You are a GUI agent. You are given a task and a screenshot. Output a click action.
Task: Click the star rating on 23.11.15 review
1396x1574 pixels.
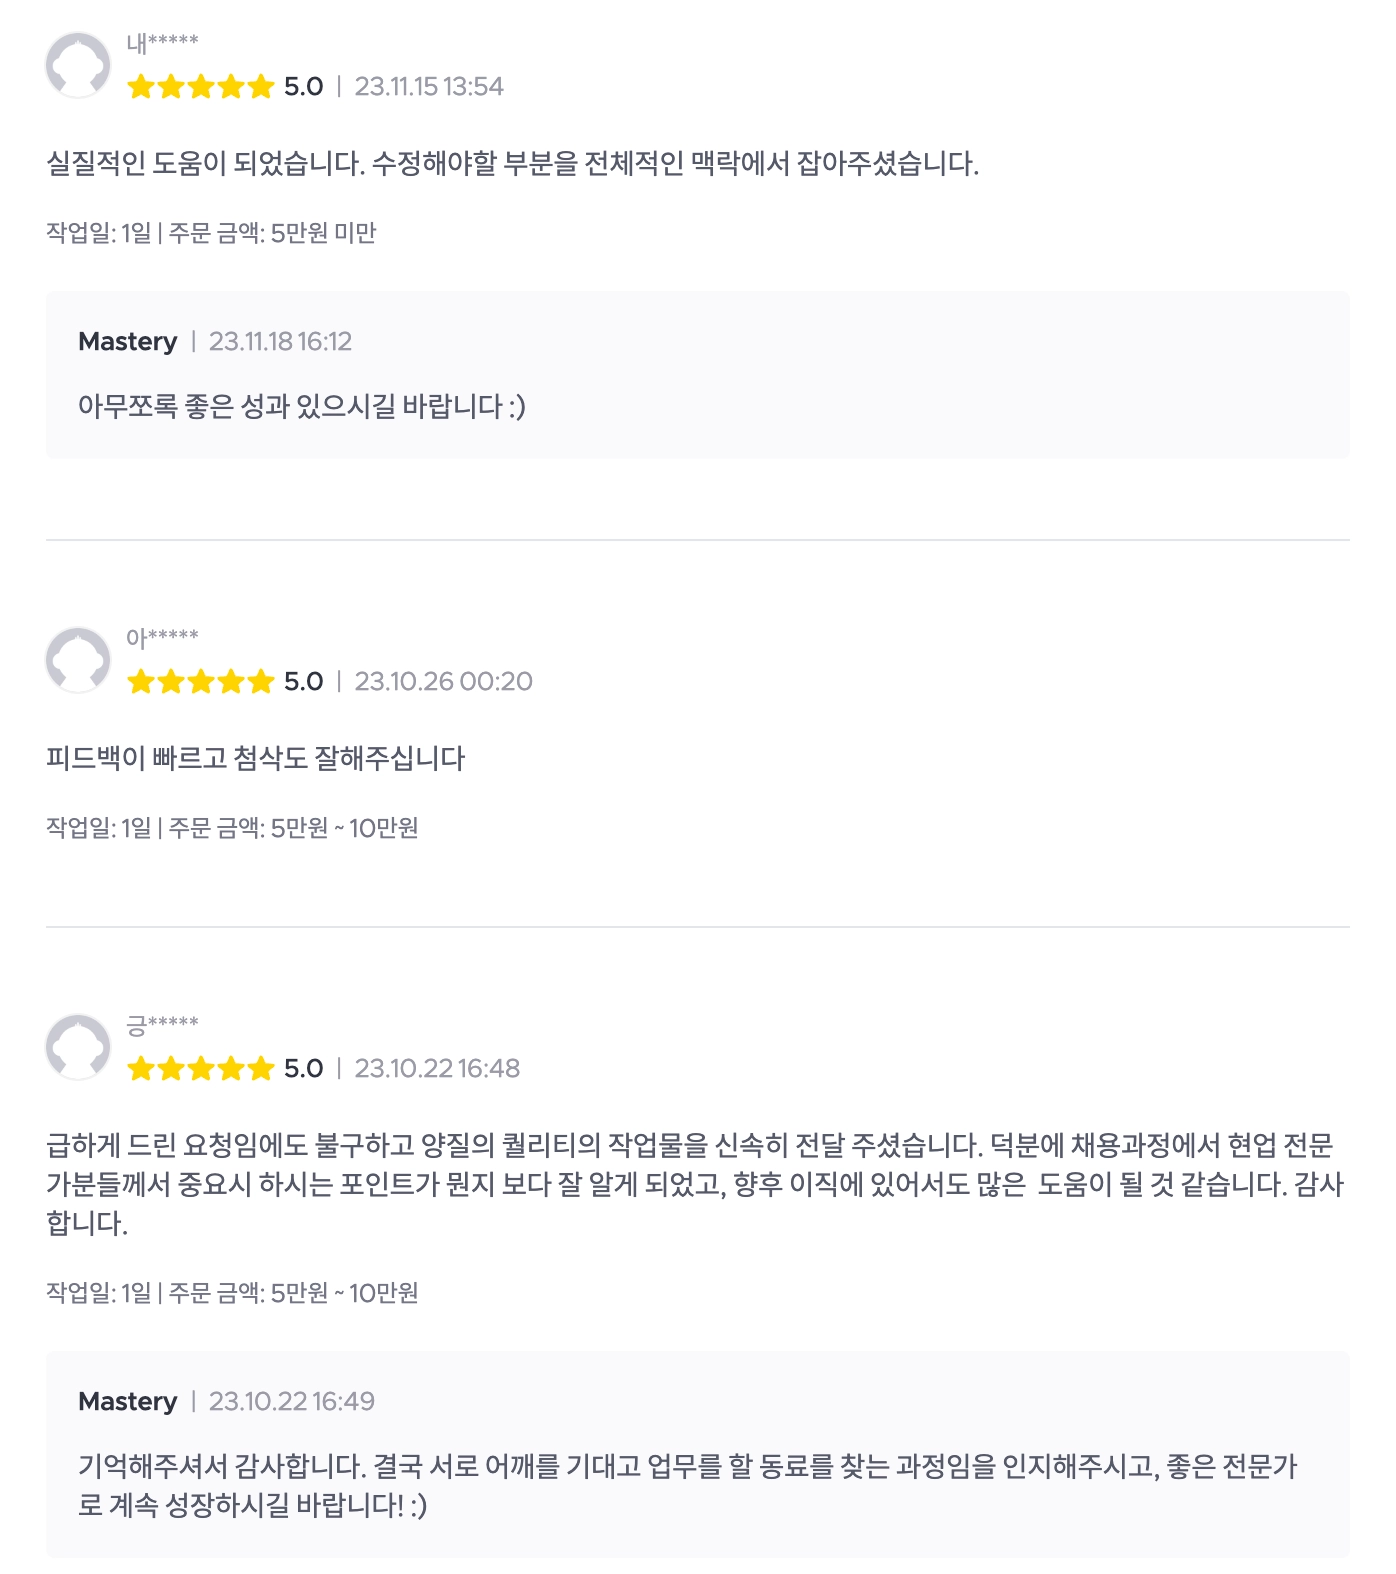200,87
